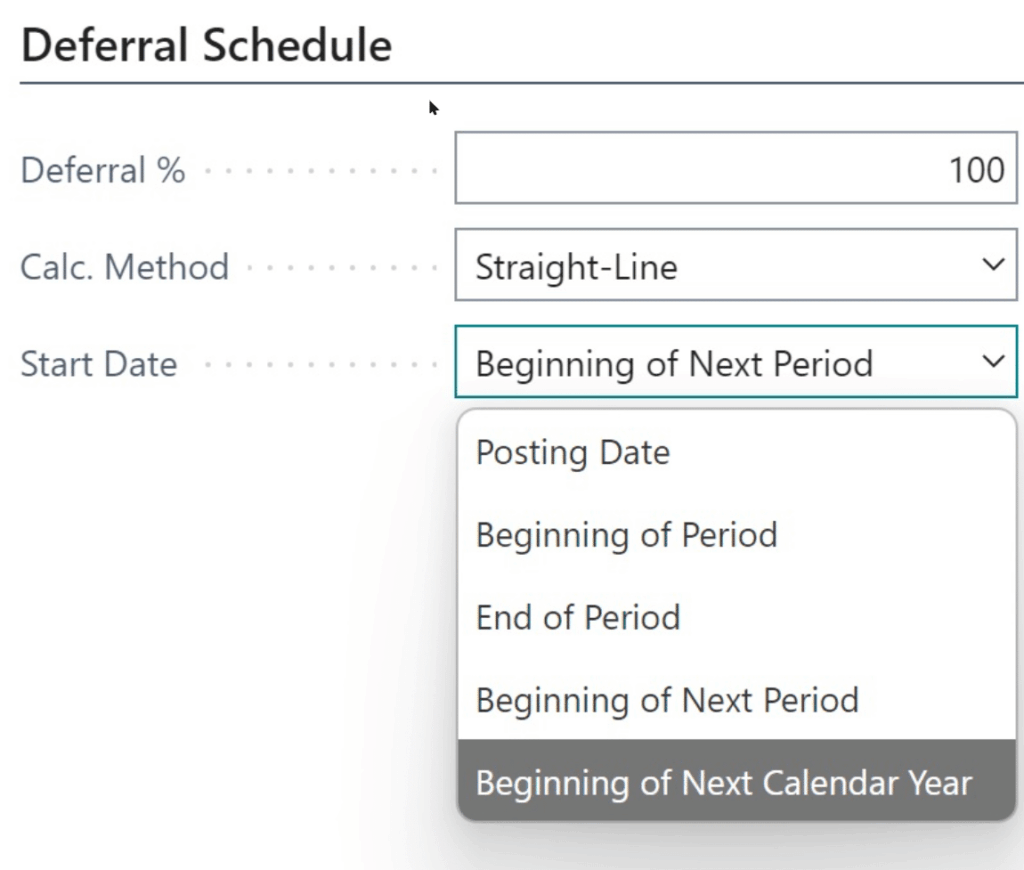Choose the Beginning of Period option
This screenshot has height=870, width=1024.
click(626, 535)
